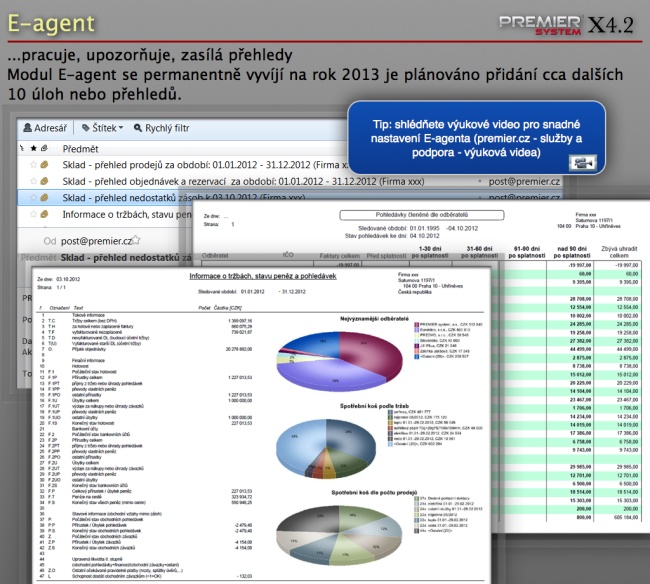Click the '61-90 dní po splatnosti' column header
650x584 pixels.
click(x=526, y=252)
